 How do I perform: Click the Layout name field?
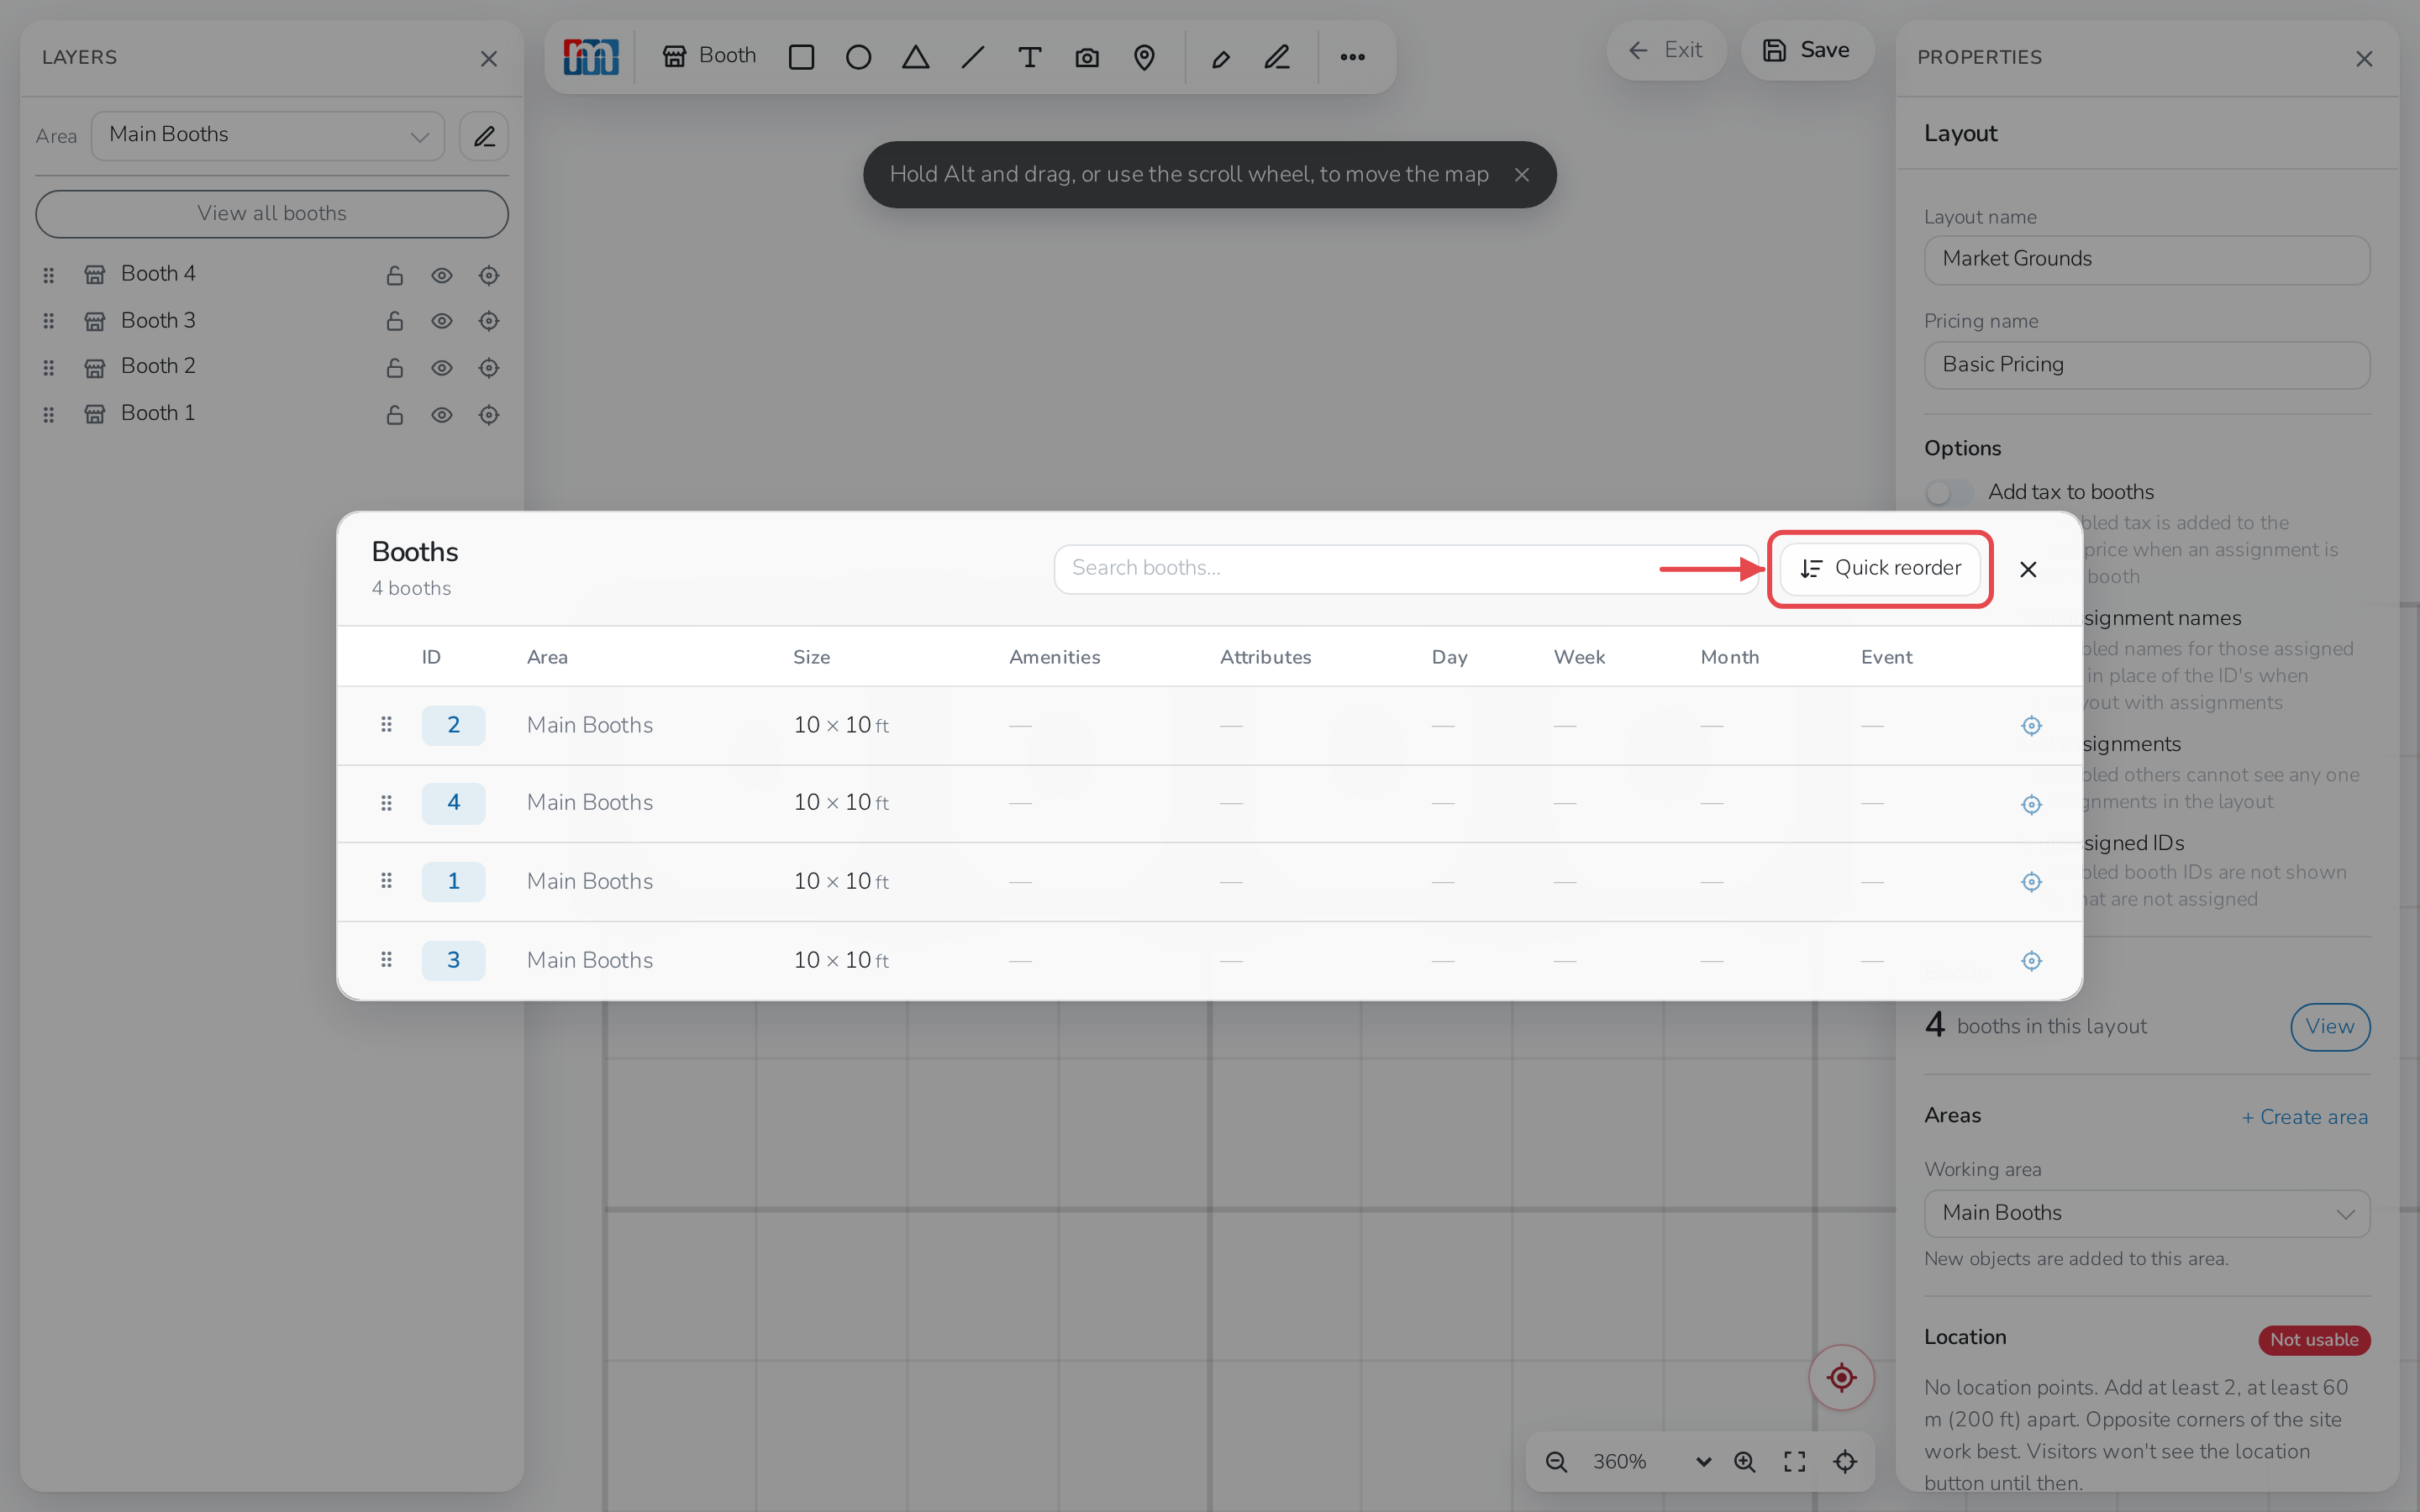pos(2147,260)
